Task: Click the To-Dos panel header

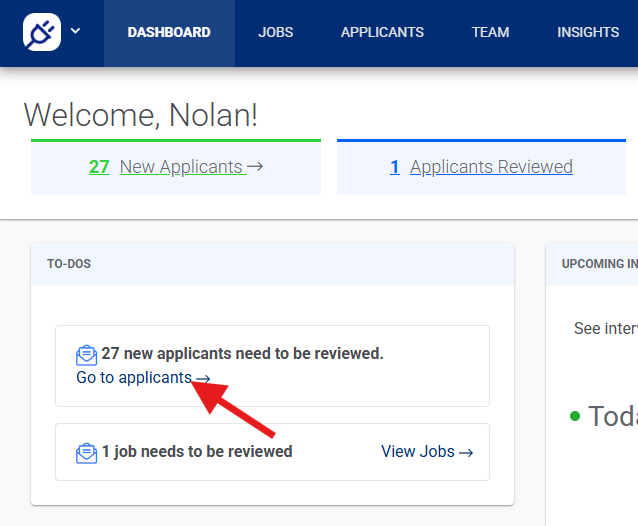Action: point(272,264)
